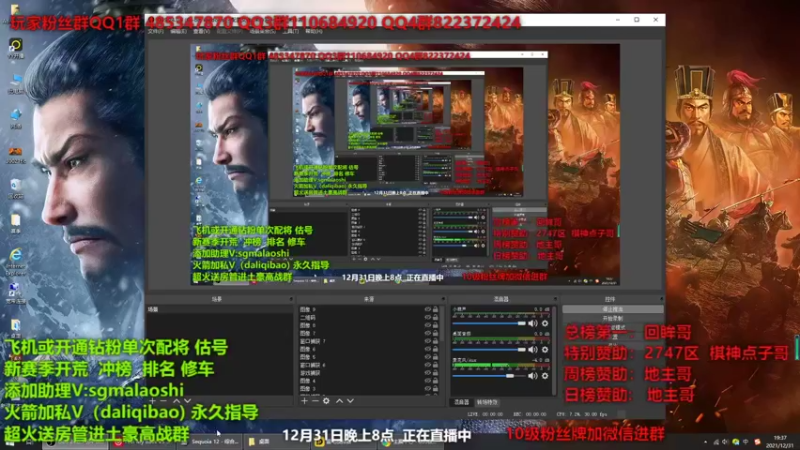Click the LIVE: 00:00:00 status text
Screen dimensions: 800x450
485,414
